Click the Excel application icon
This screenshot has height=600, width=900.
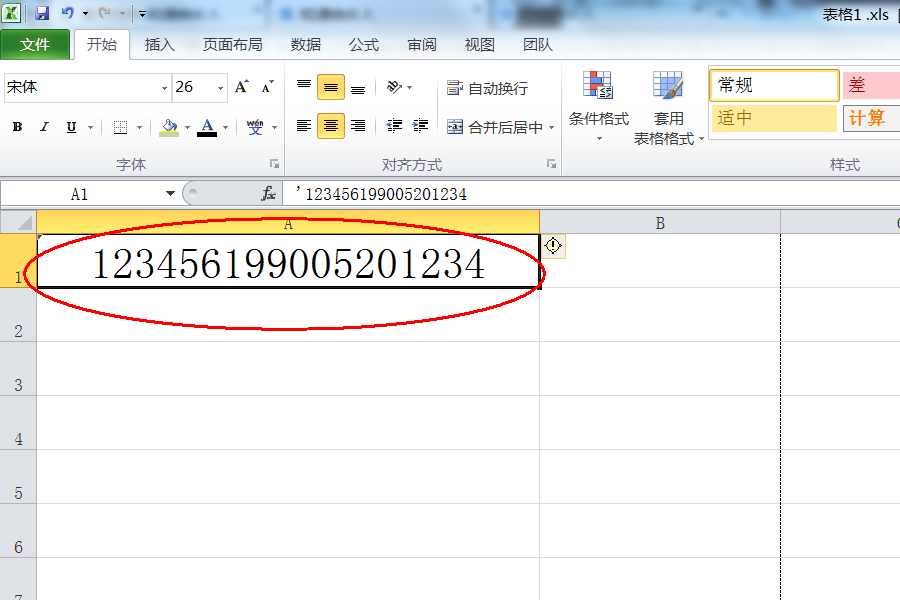point(11,13)
